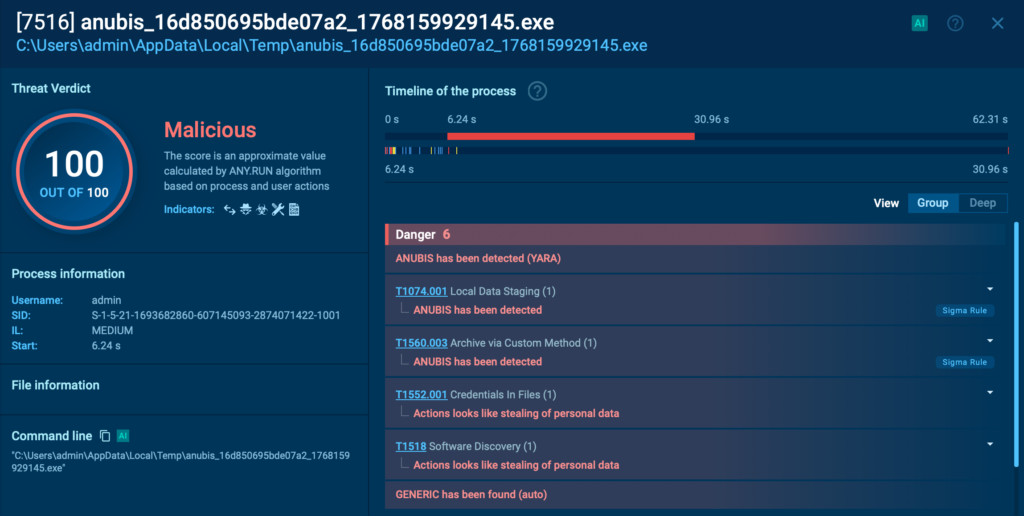Click the wrench tools indicator icon
This screenshot has width=1024, height=516.
(278, 210)
